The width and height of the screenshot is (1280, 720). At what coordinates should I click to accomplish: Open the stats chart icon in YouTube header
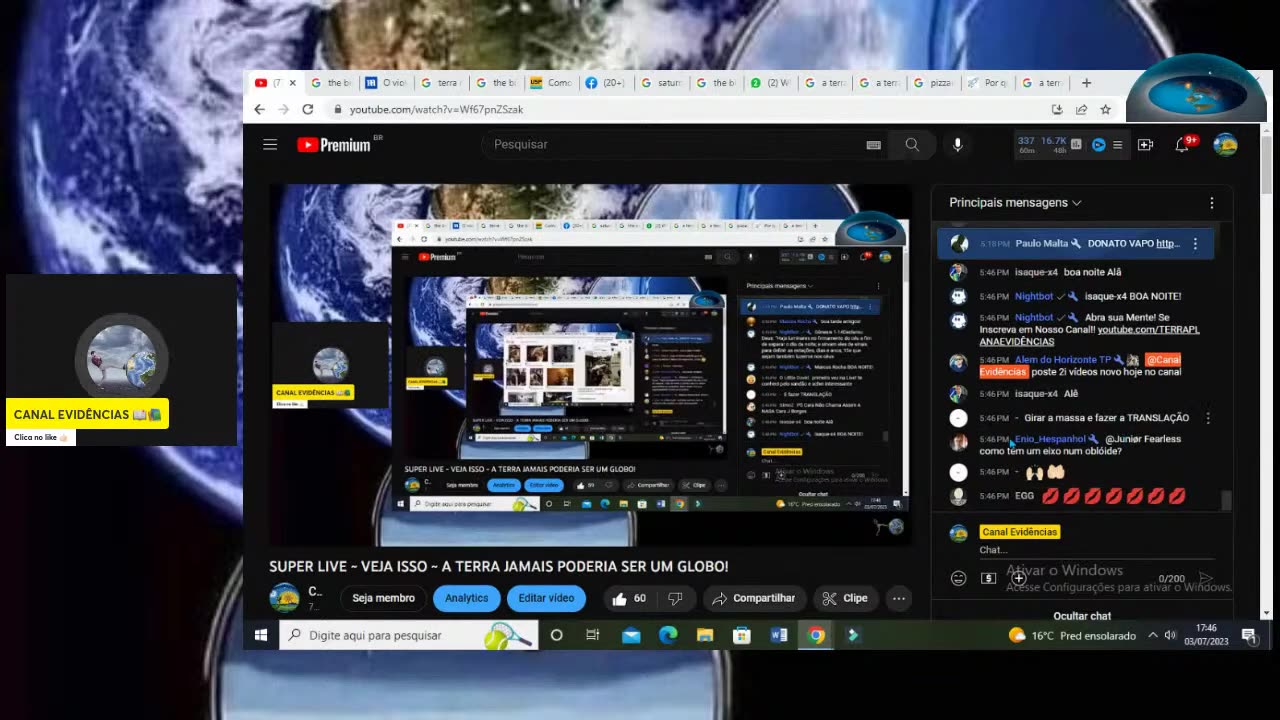tap(1076, 145)
